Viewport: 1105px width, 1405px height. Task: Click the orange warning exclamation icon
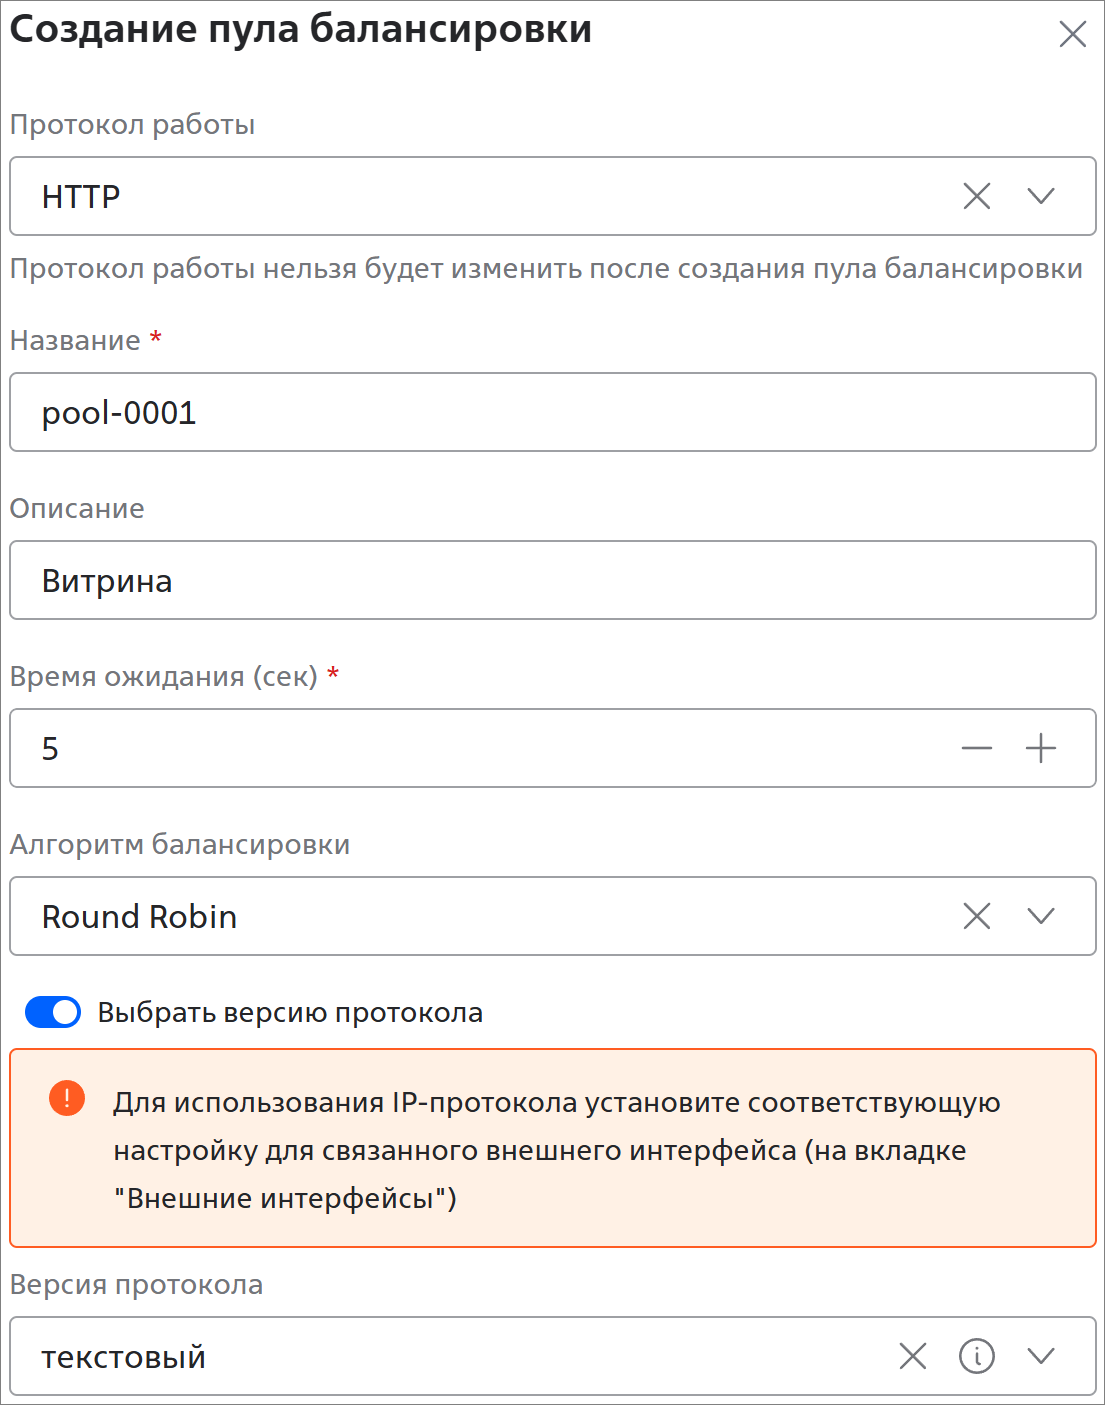tap(67, 1098)
